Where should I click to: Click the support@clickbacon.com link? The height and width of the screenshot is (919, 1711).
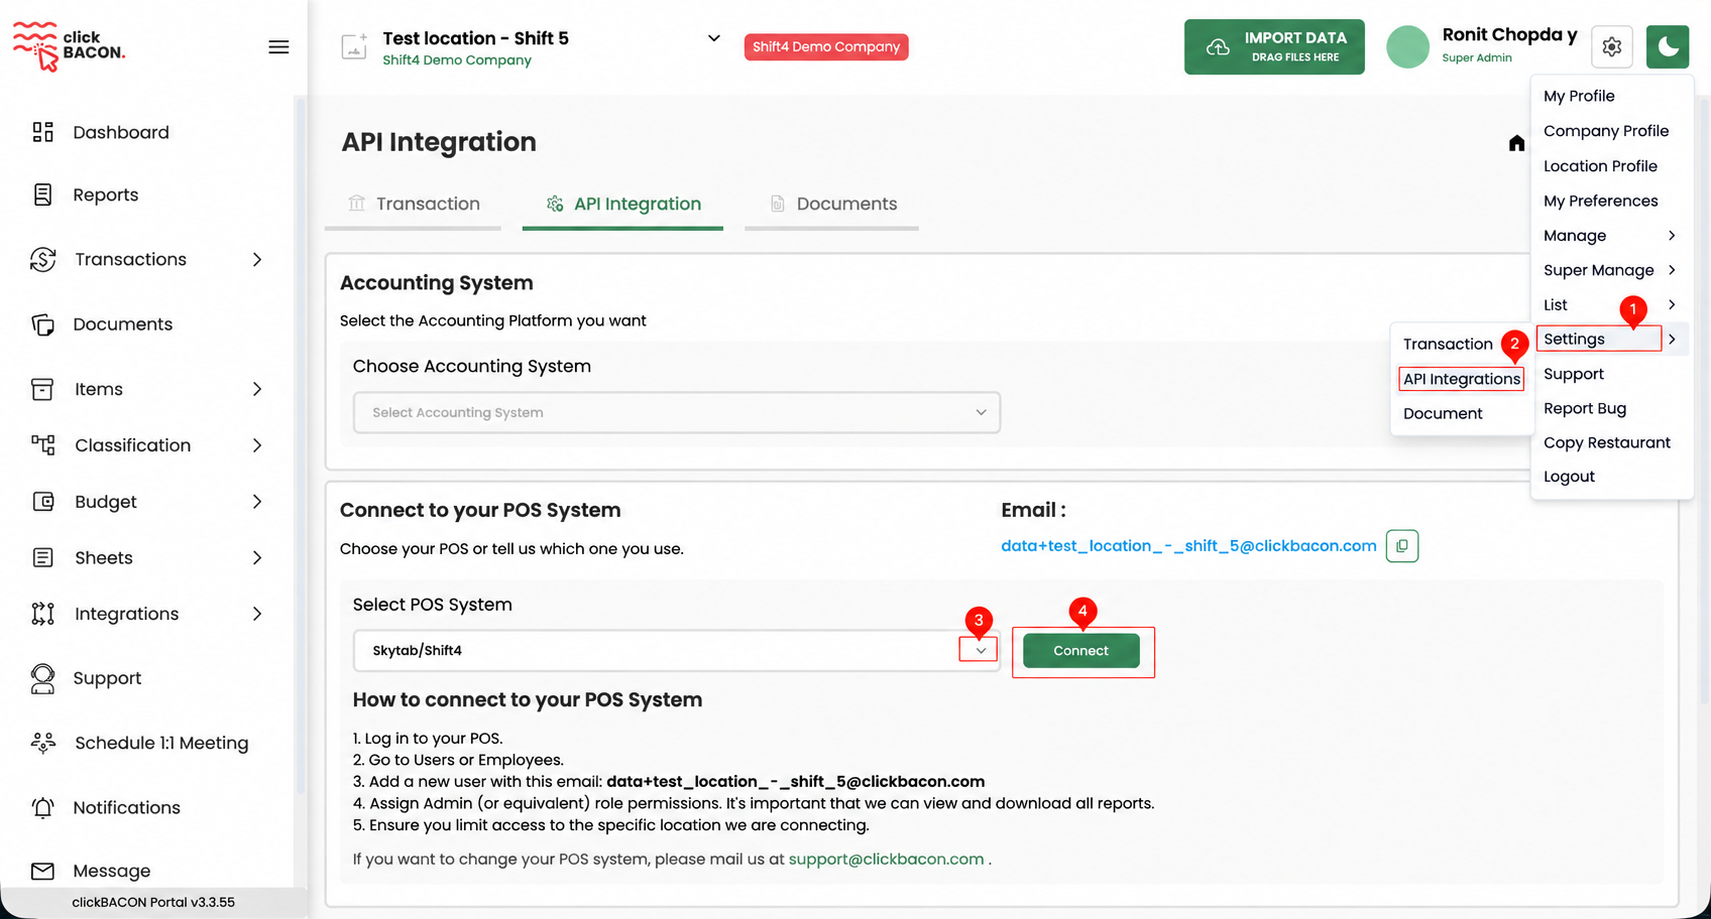[x=886, y=859]
